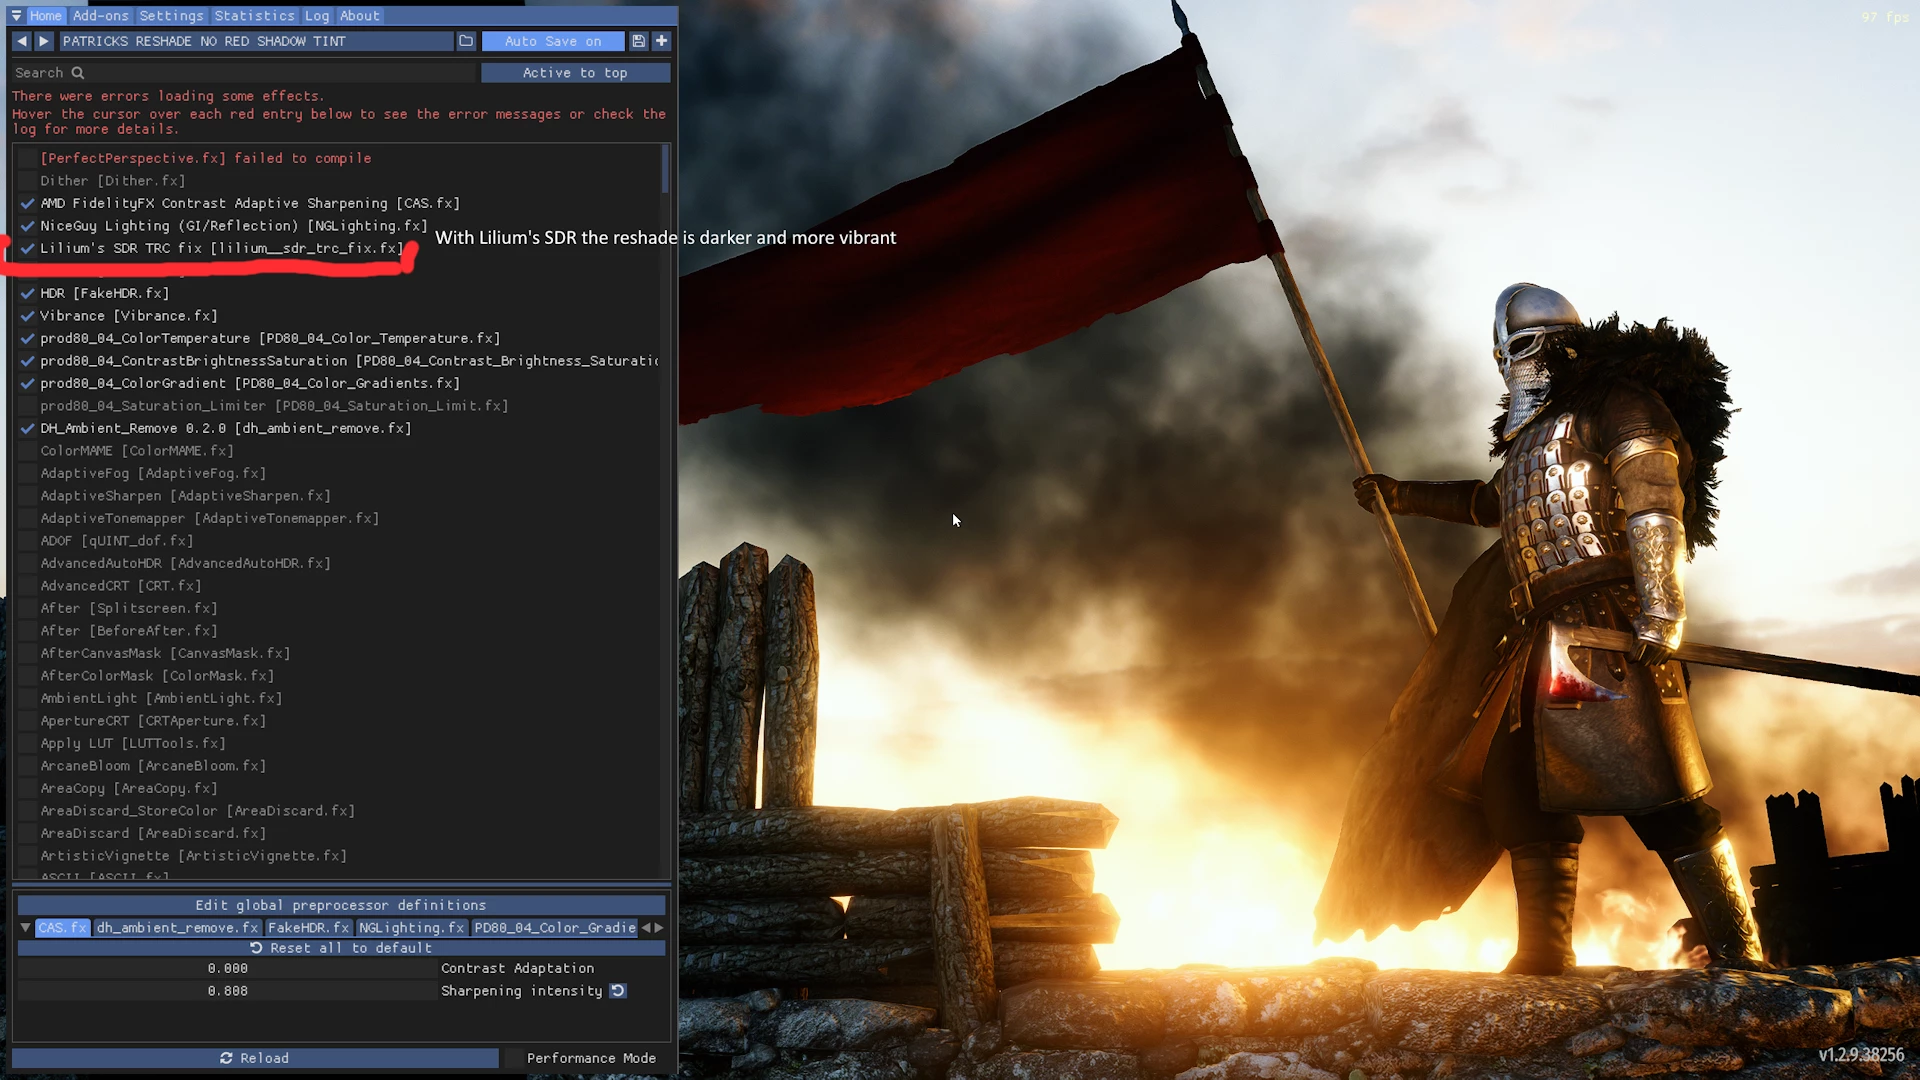Select the AdvancedAutoHDR effect row
The width and height of the screenshot is (1920, 1080).
[x=185, y=563]
